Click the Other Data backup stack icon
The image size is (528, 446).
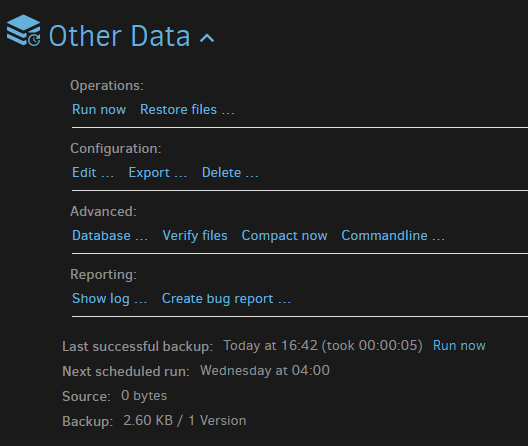[24, 30]
